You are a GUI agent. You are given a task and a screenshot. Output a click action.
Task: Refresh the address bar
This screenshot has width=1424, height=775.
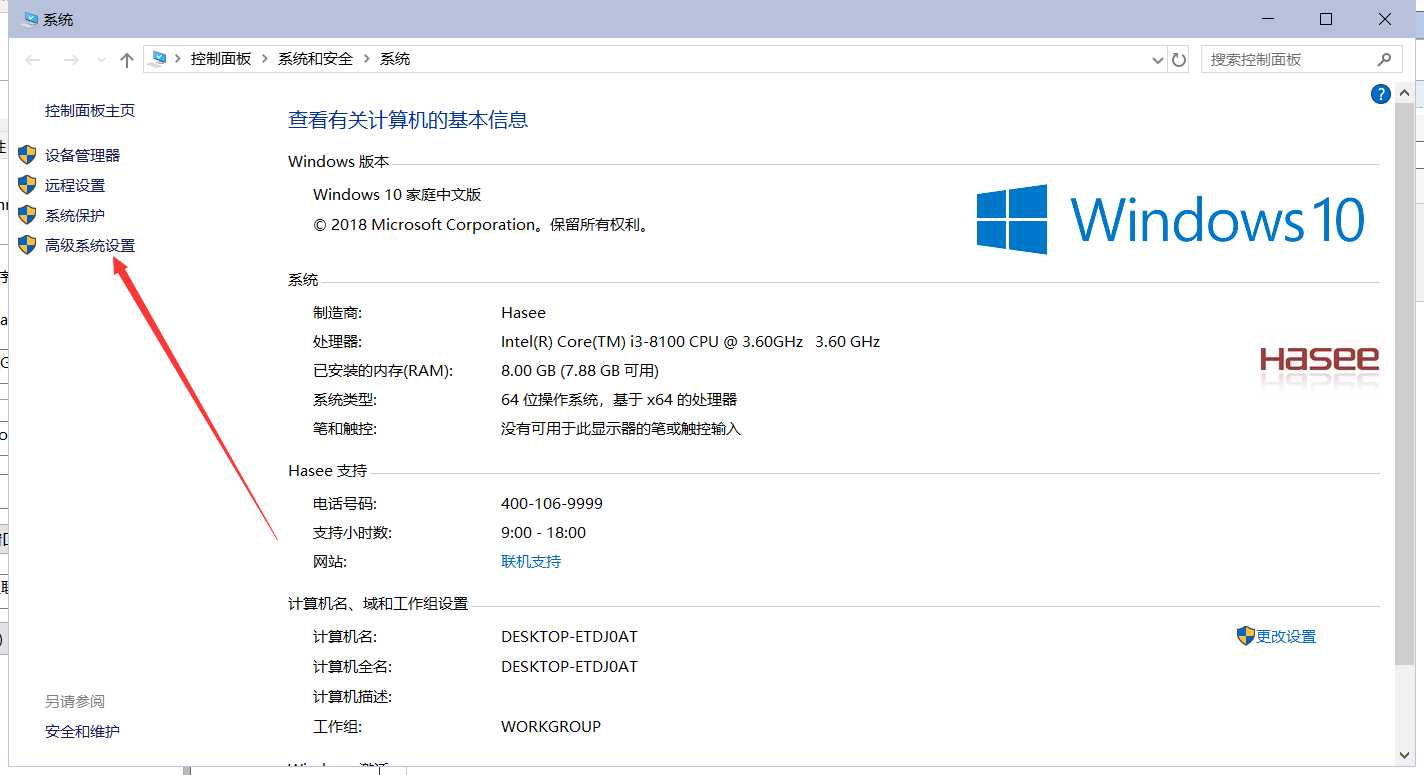[1179, 60]
